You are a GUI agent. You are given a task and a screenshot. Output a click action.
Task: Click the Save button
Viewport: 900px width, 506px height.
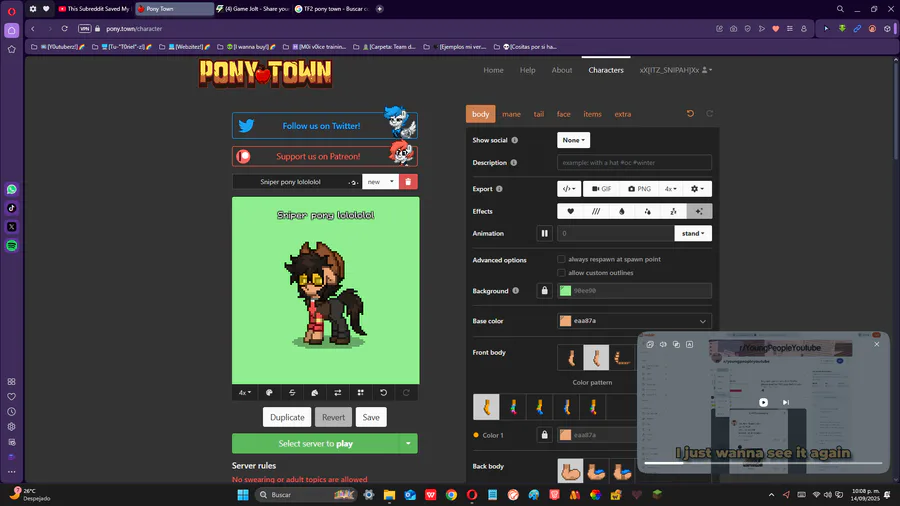[x=371, y=417]
